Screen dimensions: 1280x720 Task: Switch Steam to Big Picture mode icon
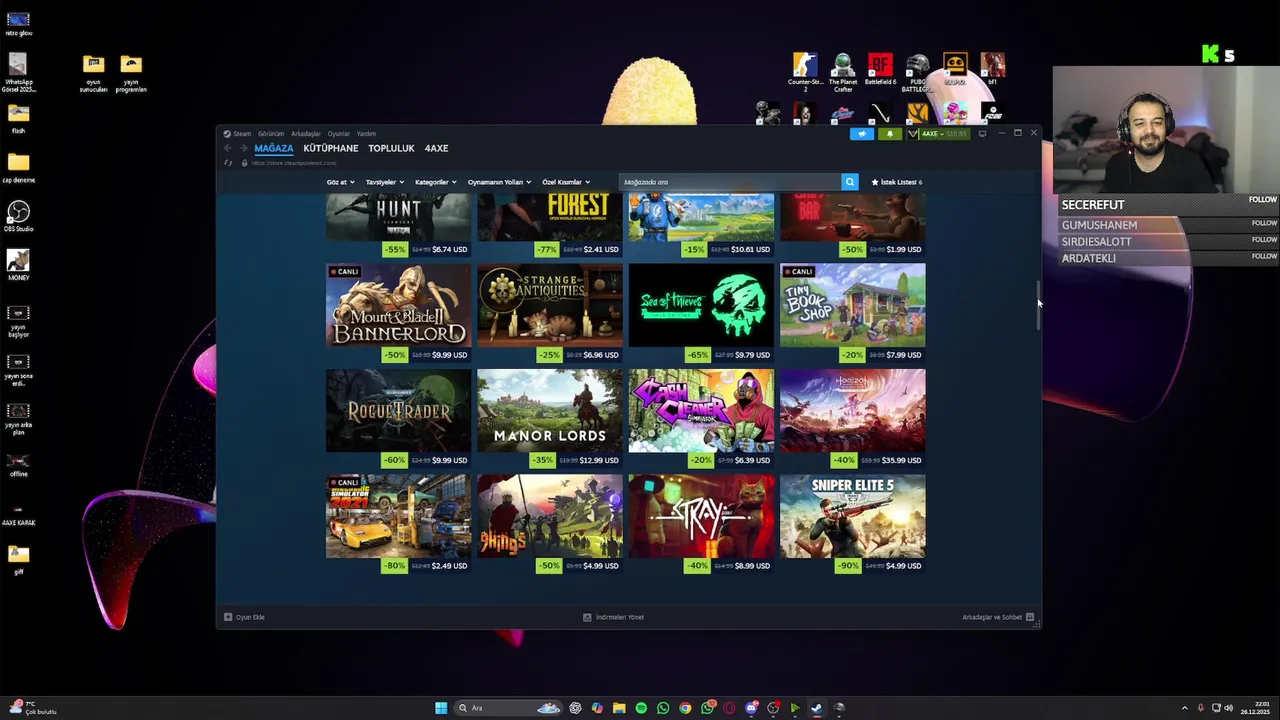983,134
